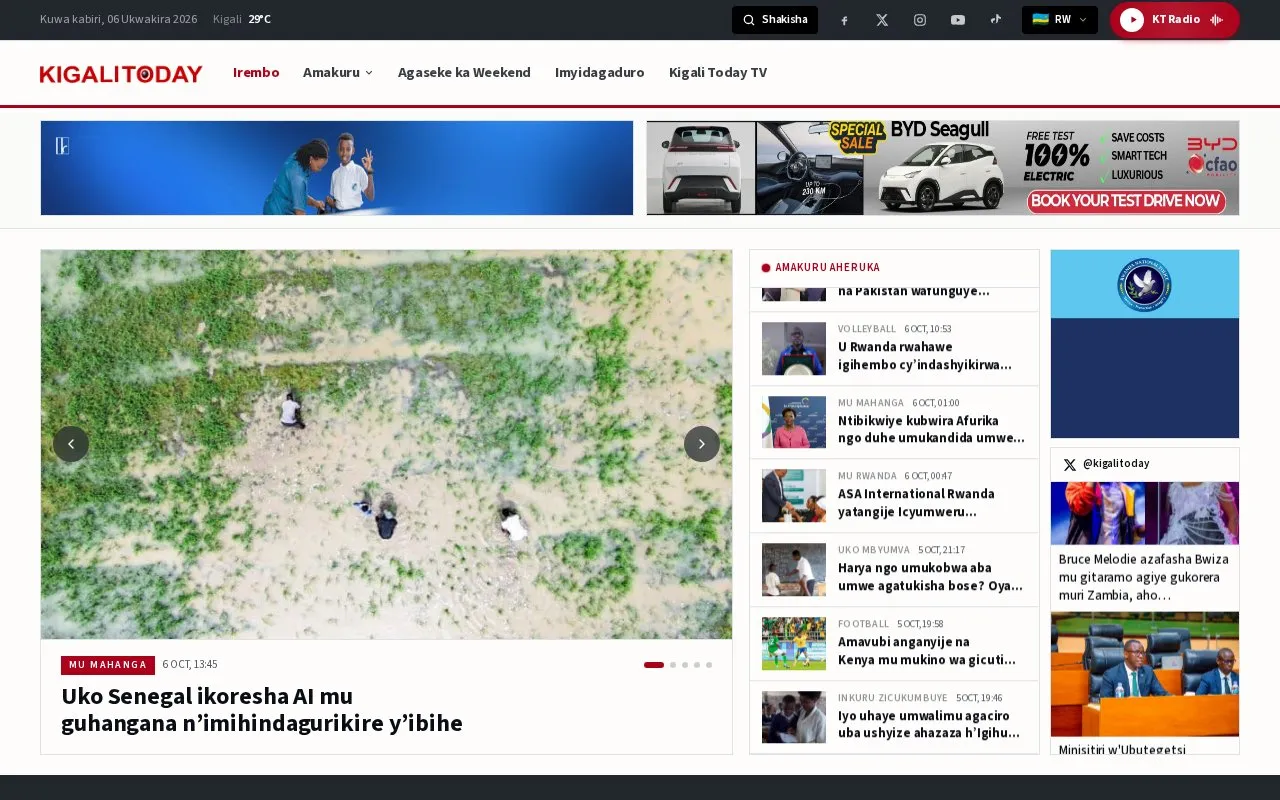Open the Football article thumbnail

[794, 643]
